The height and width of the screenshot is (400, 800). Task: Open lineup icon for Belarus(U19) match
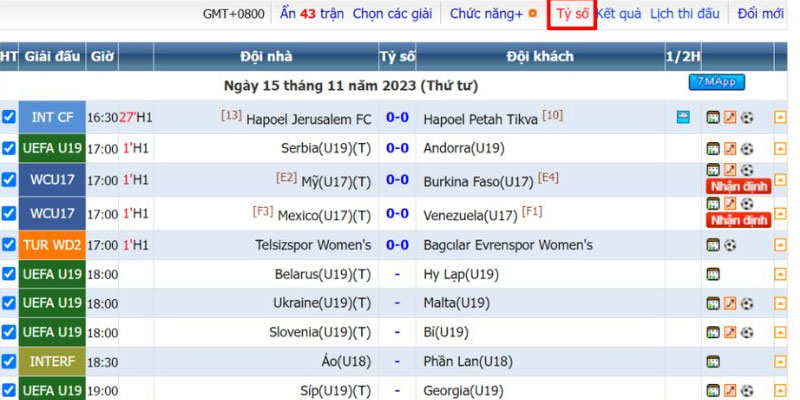tap(713, 274)
